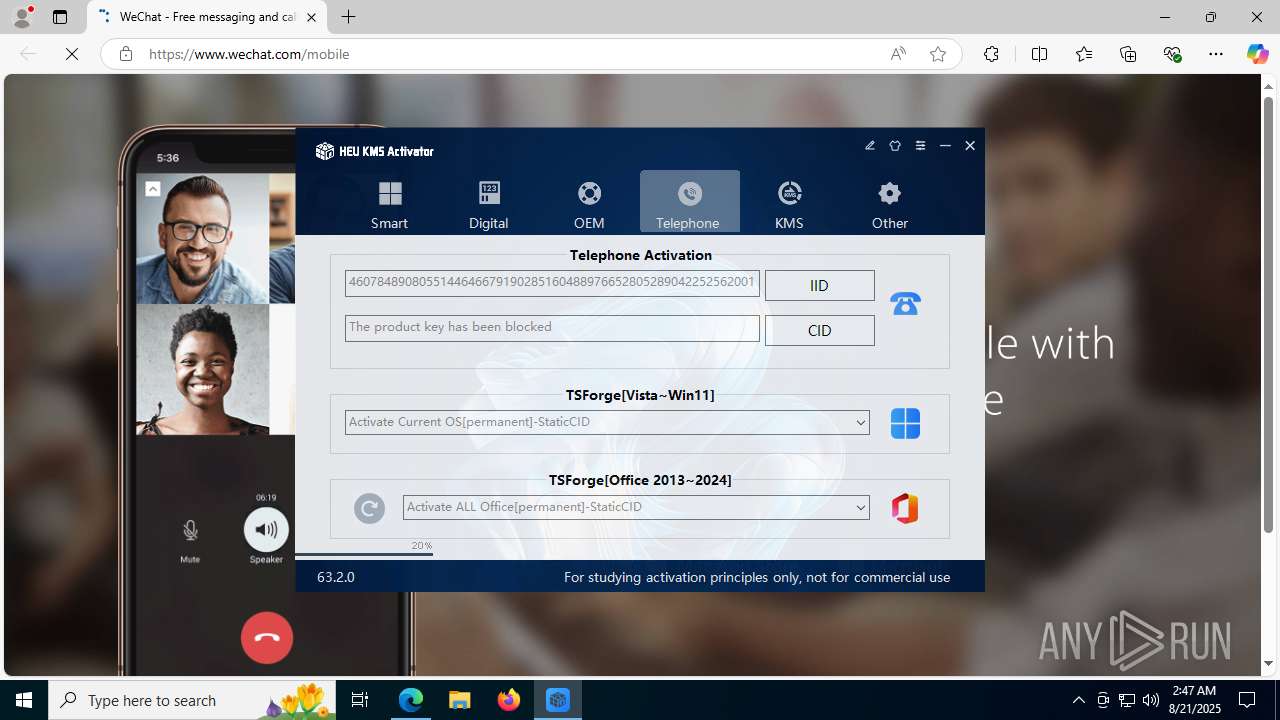Click the Edge back arrow
This screenshot has height=720, width=1280.
28,54
